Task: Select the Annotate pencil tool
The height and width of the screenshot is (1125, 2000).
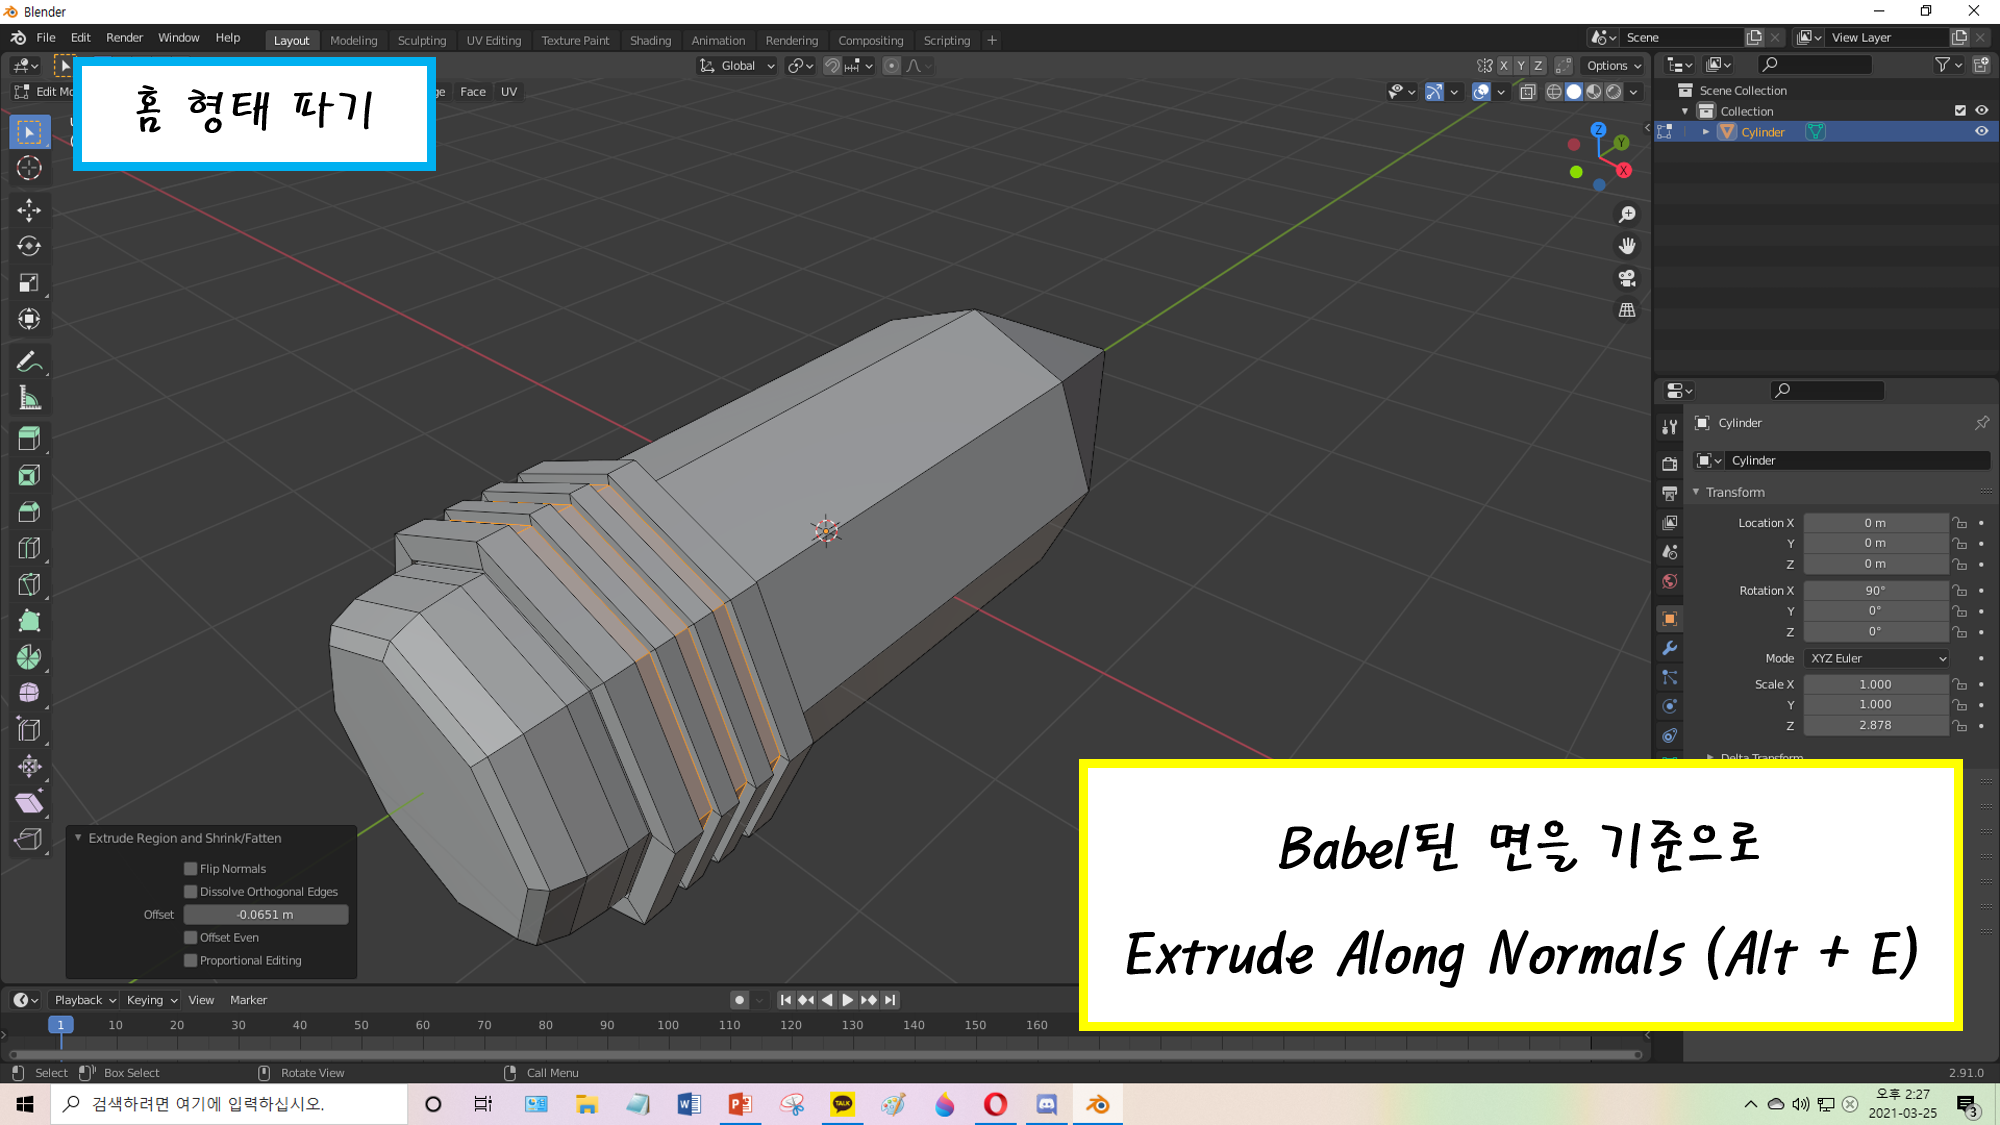Action: pyautogui.click(x=29, y=362)
